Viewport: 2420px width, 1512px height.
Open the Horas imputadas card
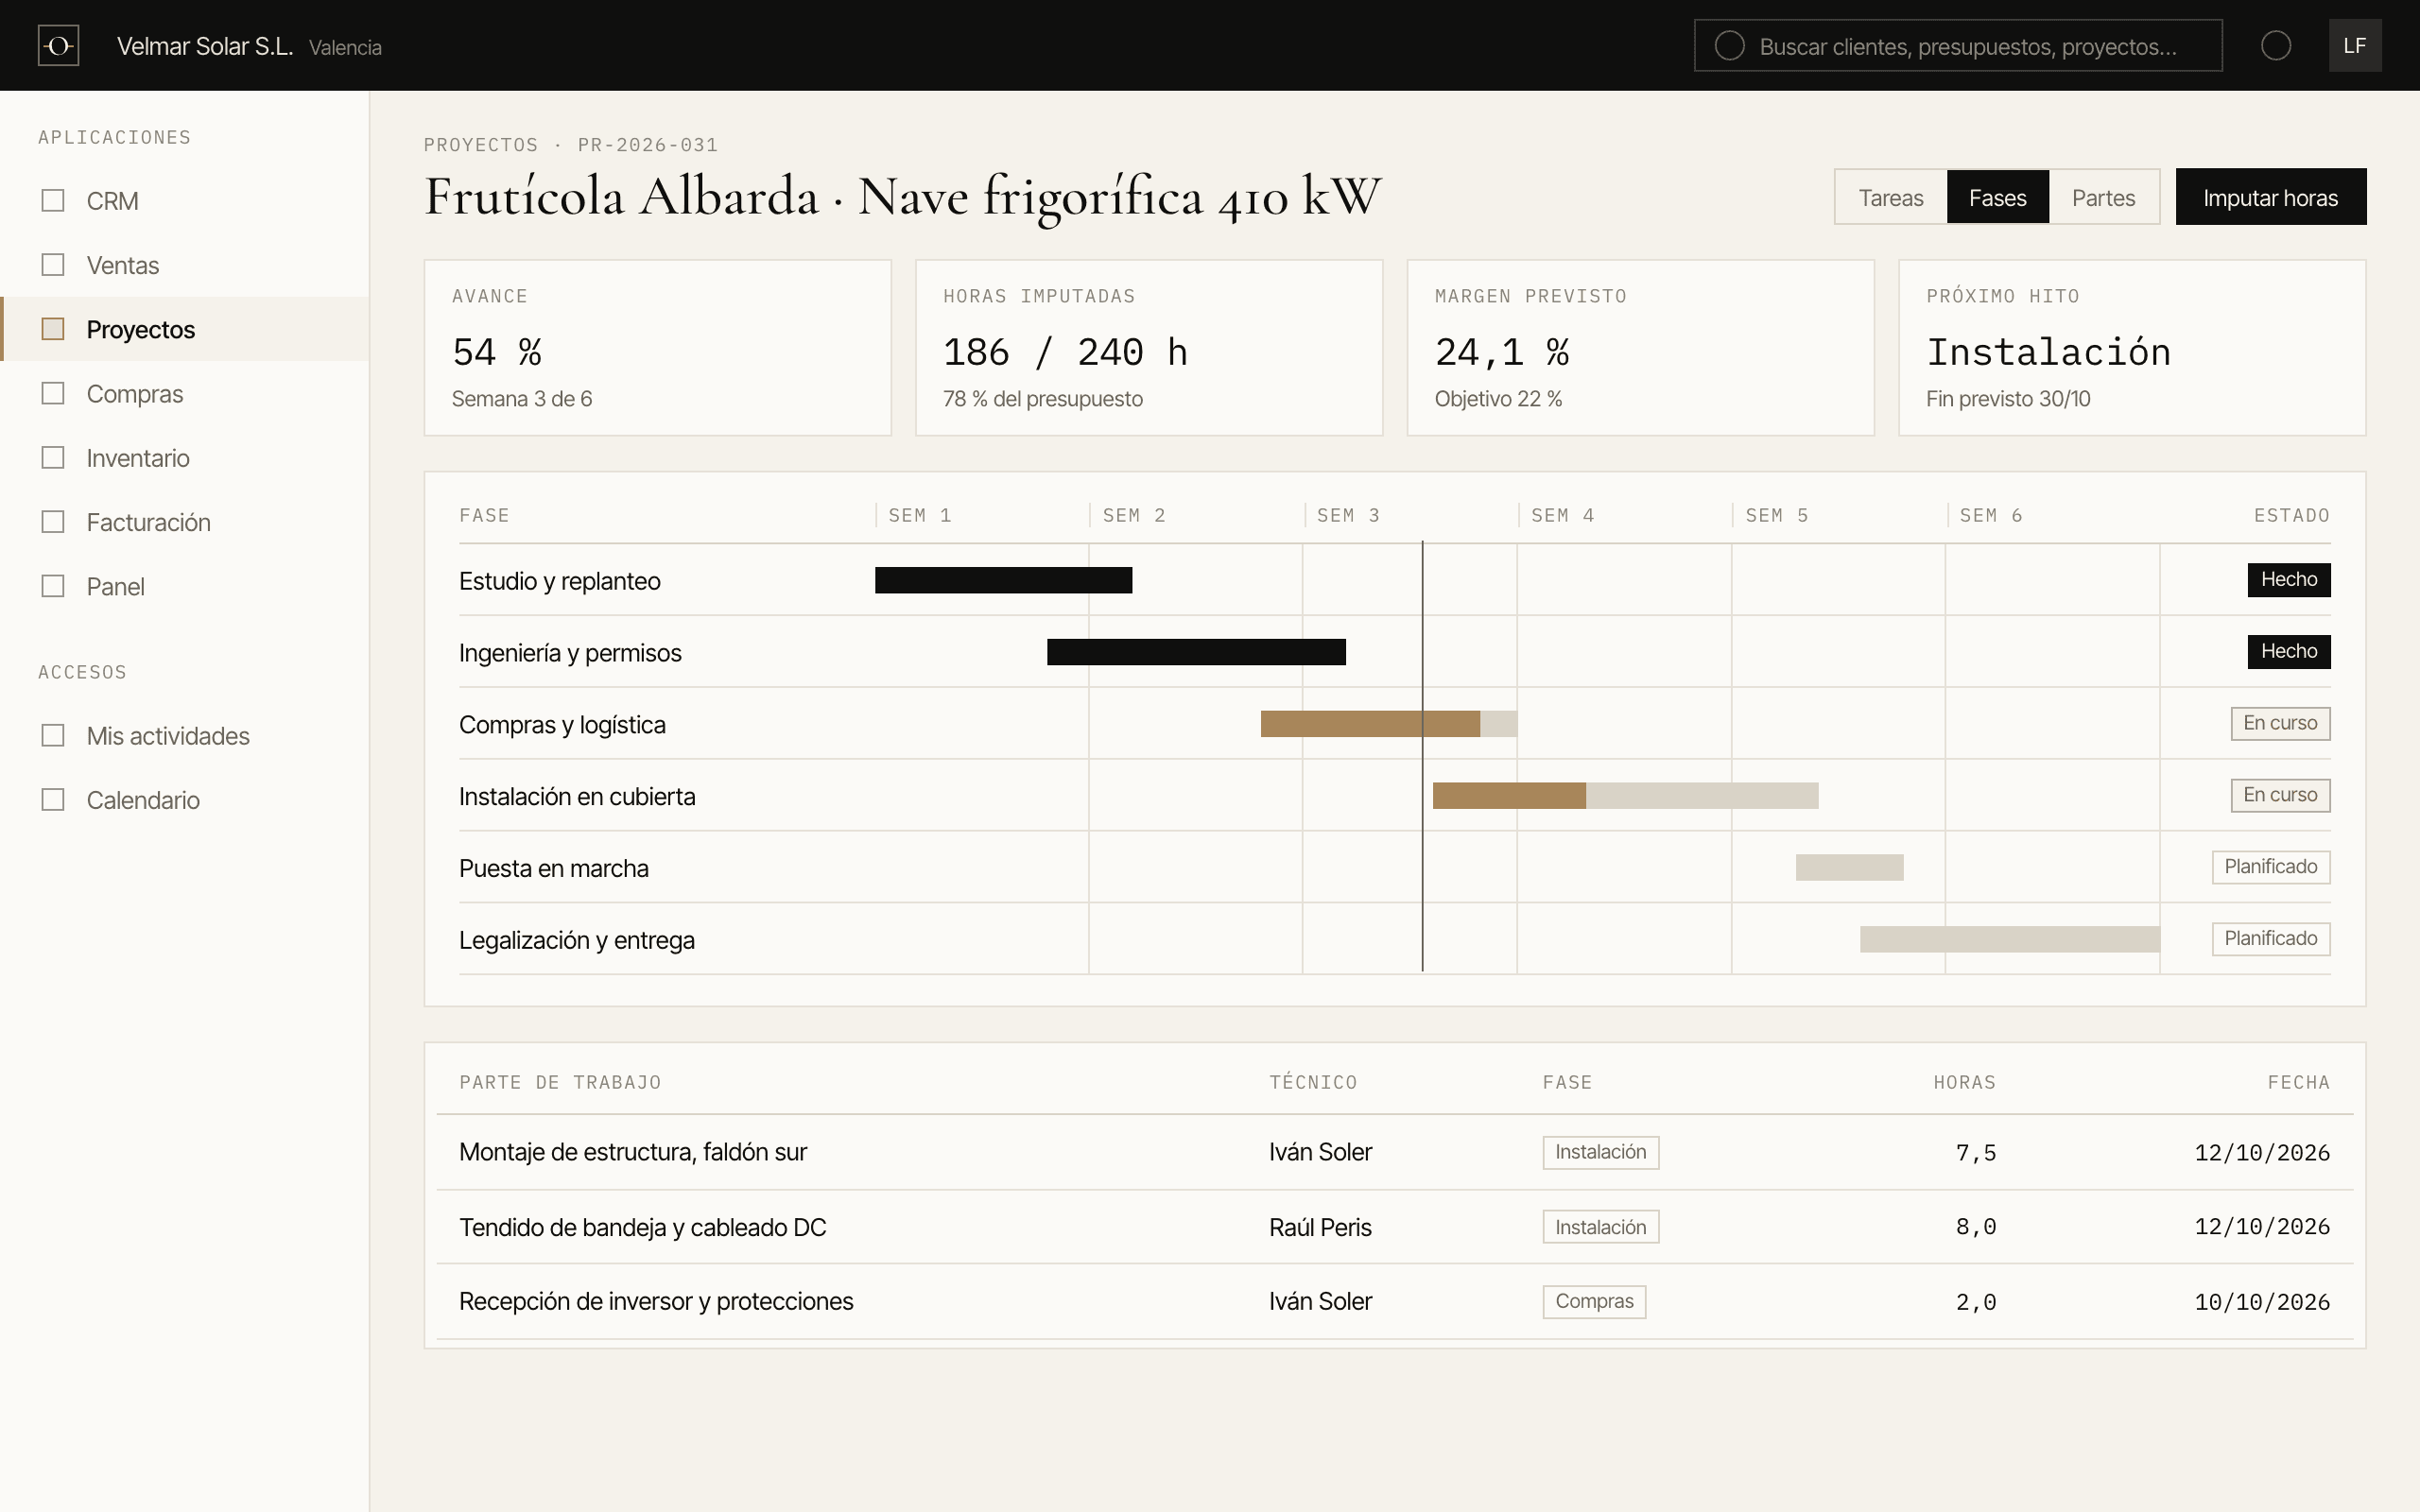coord(1149,348)
